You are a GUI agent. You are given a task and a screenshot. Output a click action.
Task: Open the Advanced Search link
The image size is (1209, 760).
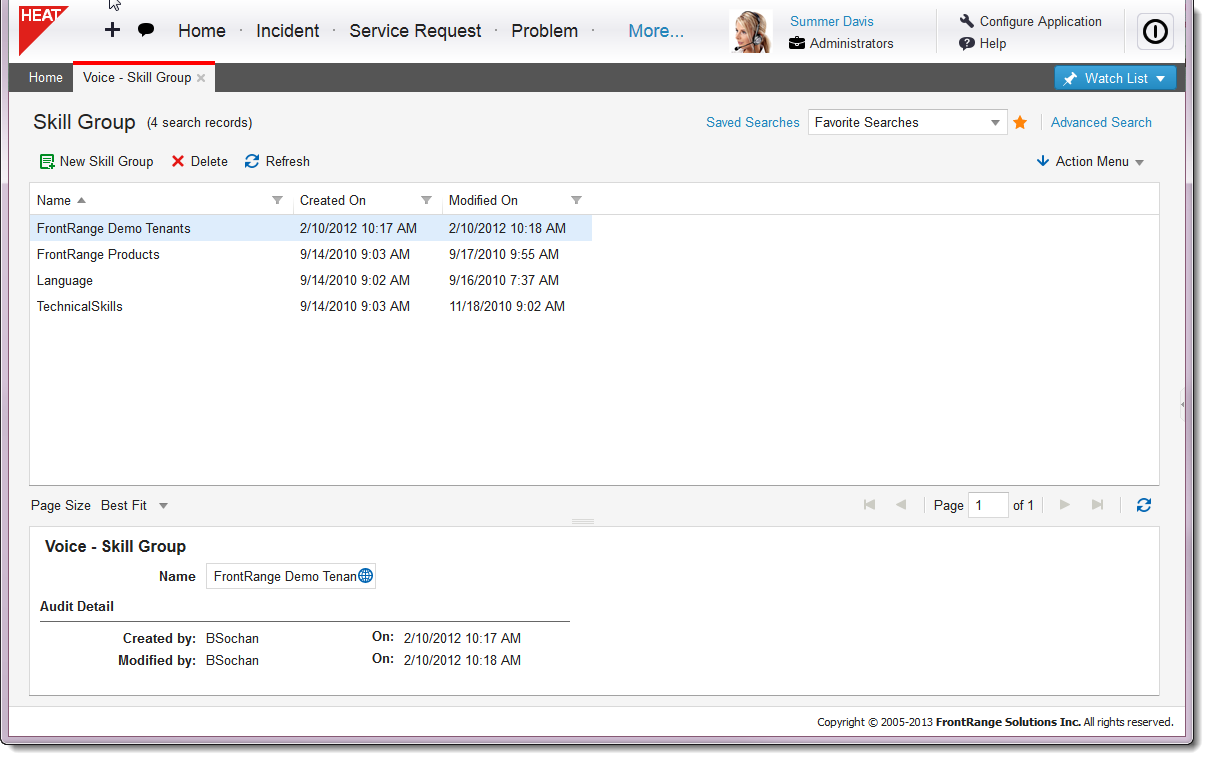1101,123
